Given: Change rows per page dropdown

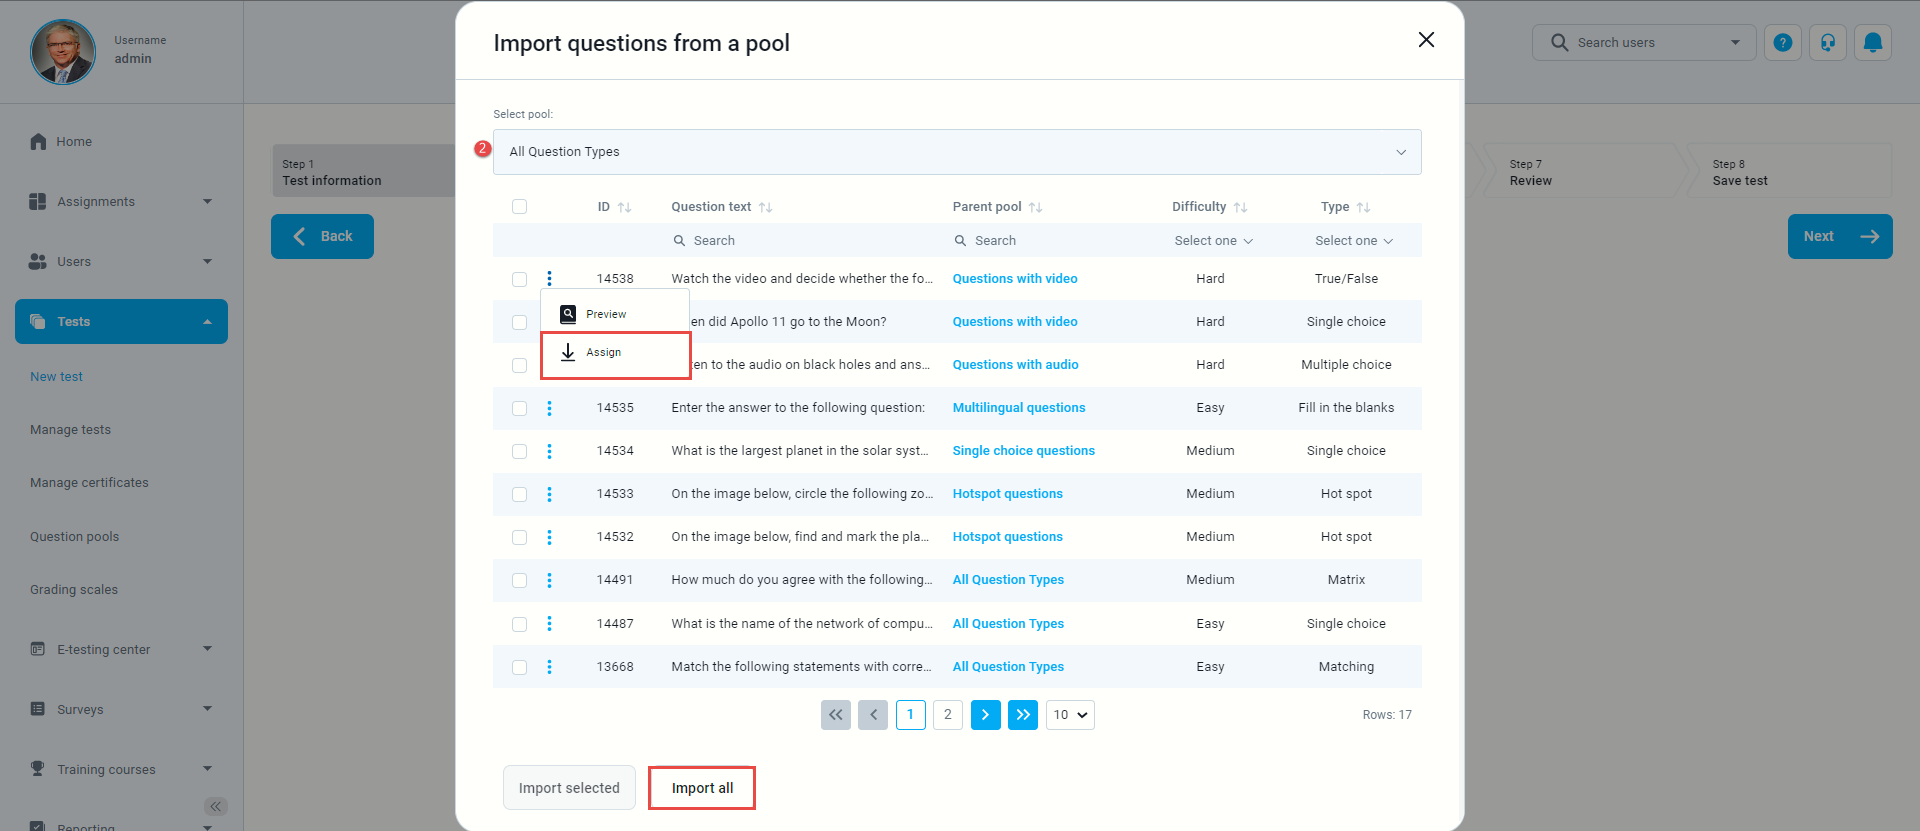Looking at the screenshot, I should click(1069, 715).
